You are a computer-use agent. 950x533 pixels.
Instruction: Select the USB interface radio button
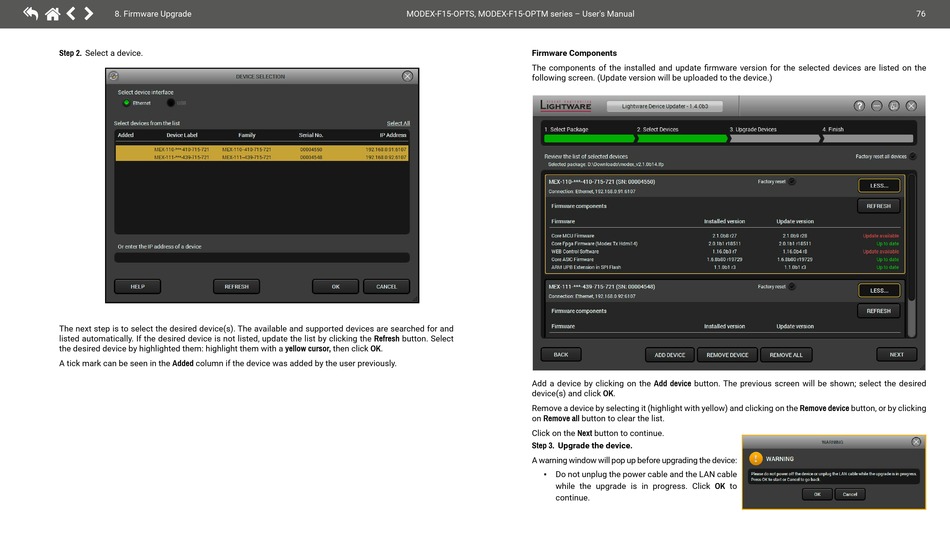click(171, 102)
